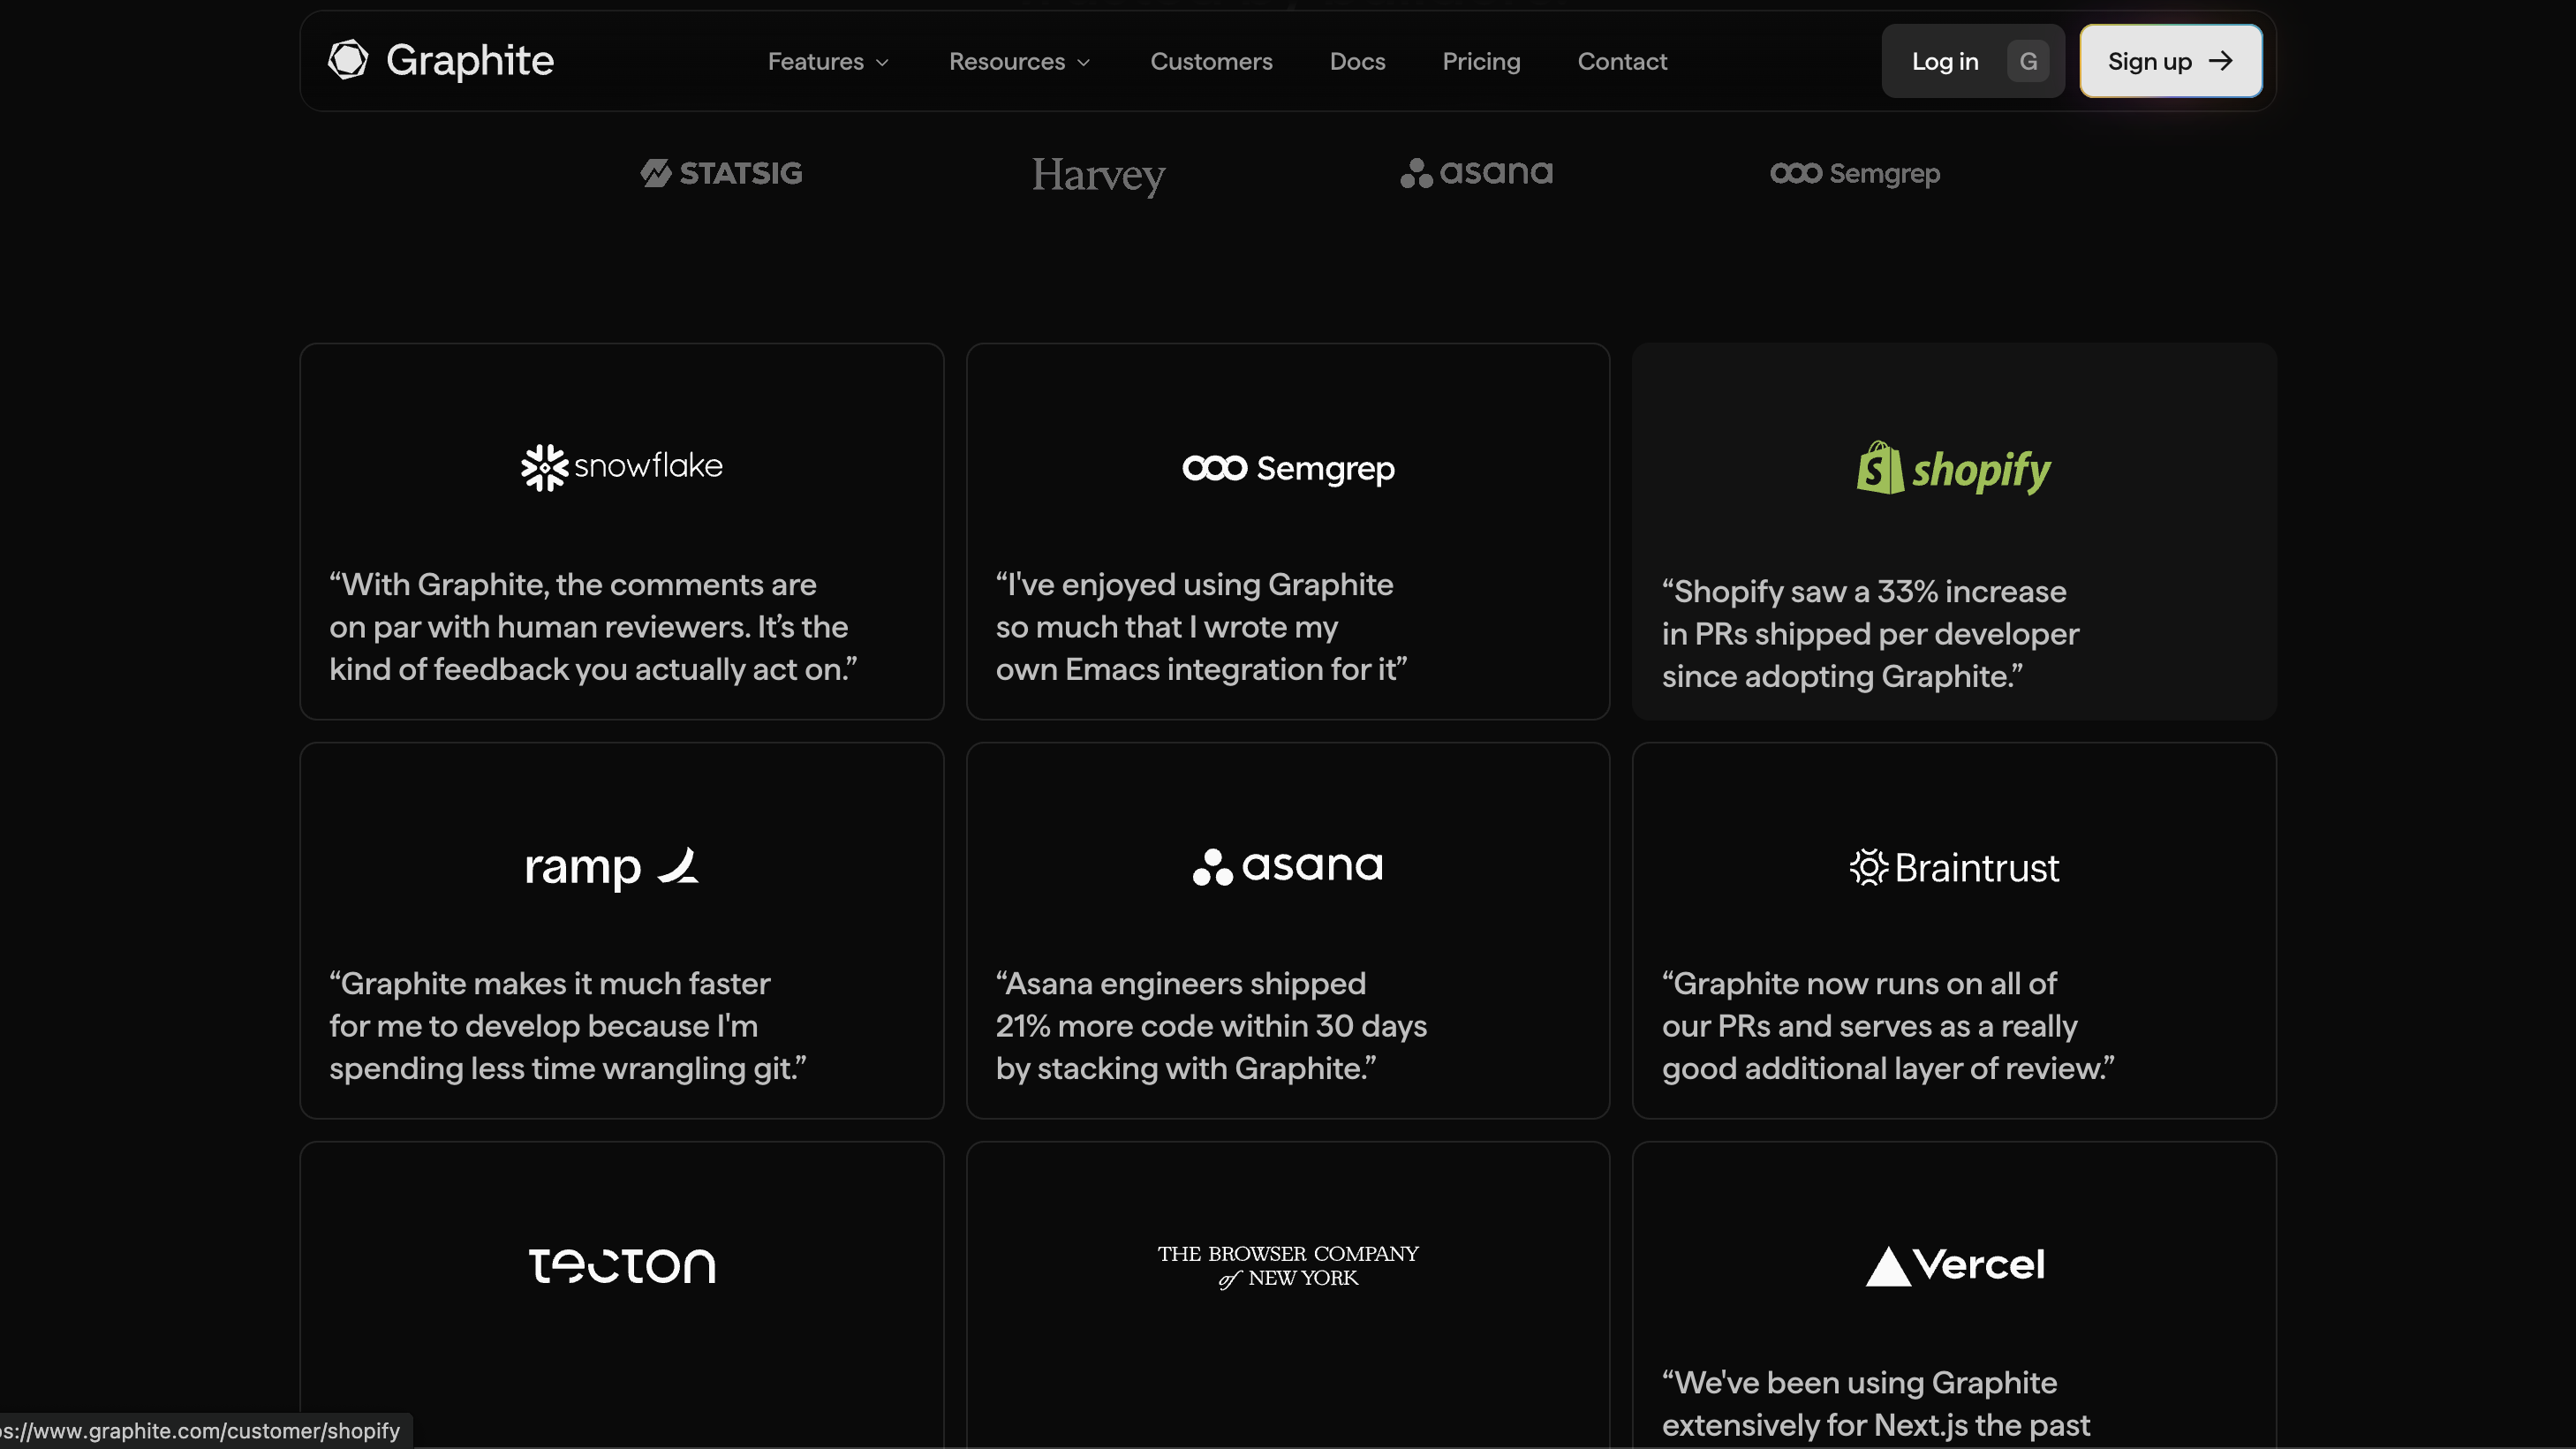The width and height of the screenshot is (2576, 1449).
Task: Click the G shortcut badge in Log in
Action: (x=2027, y=61)
